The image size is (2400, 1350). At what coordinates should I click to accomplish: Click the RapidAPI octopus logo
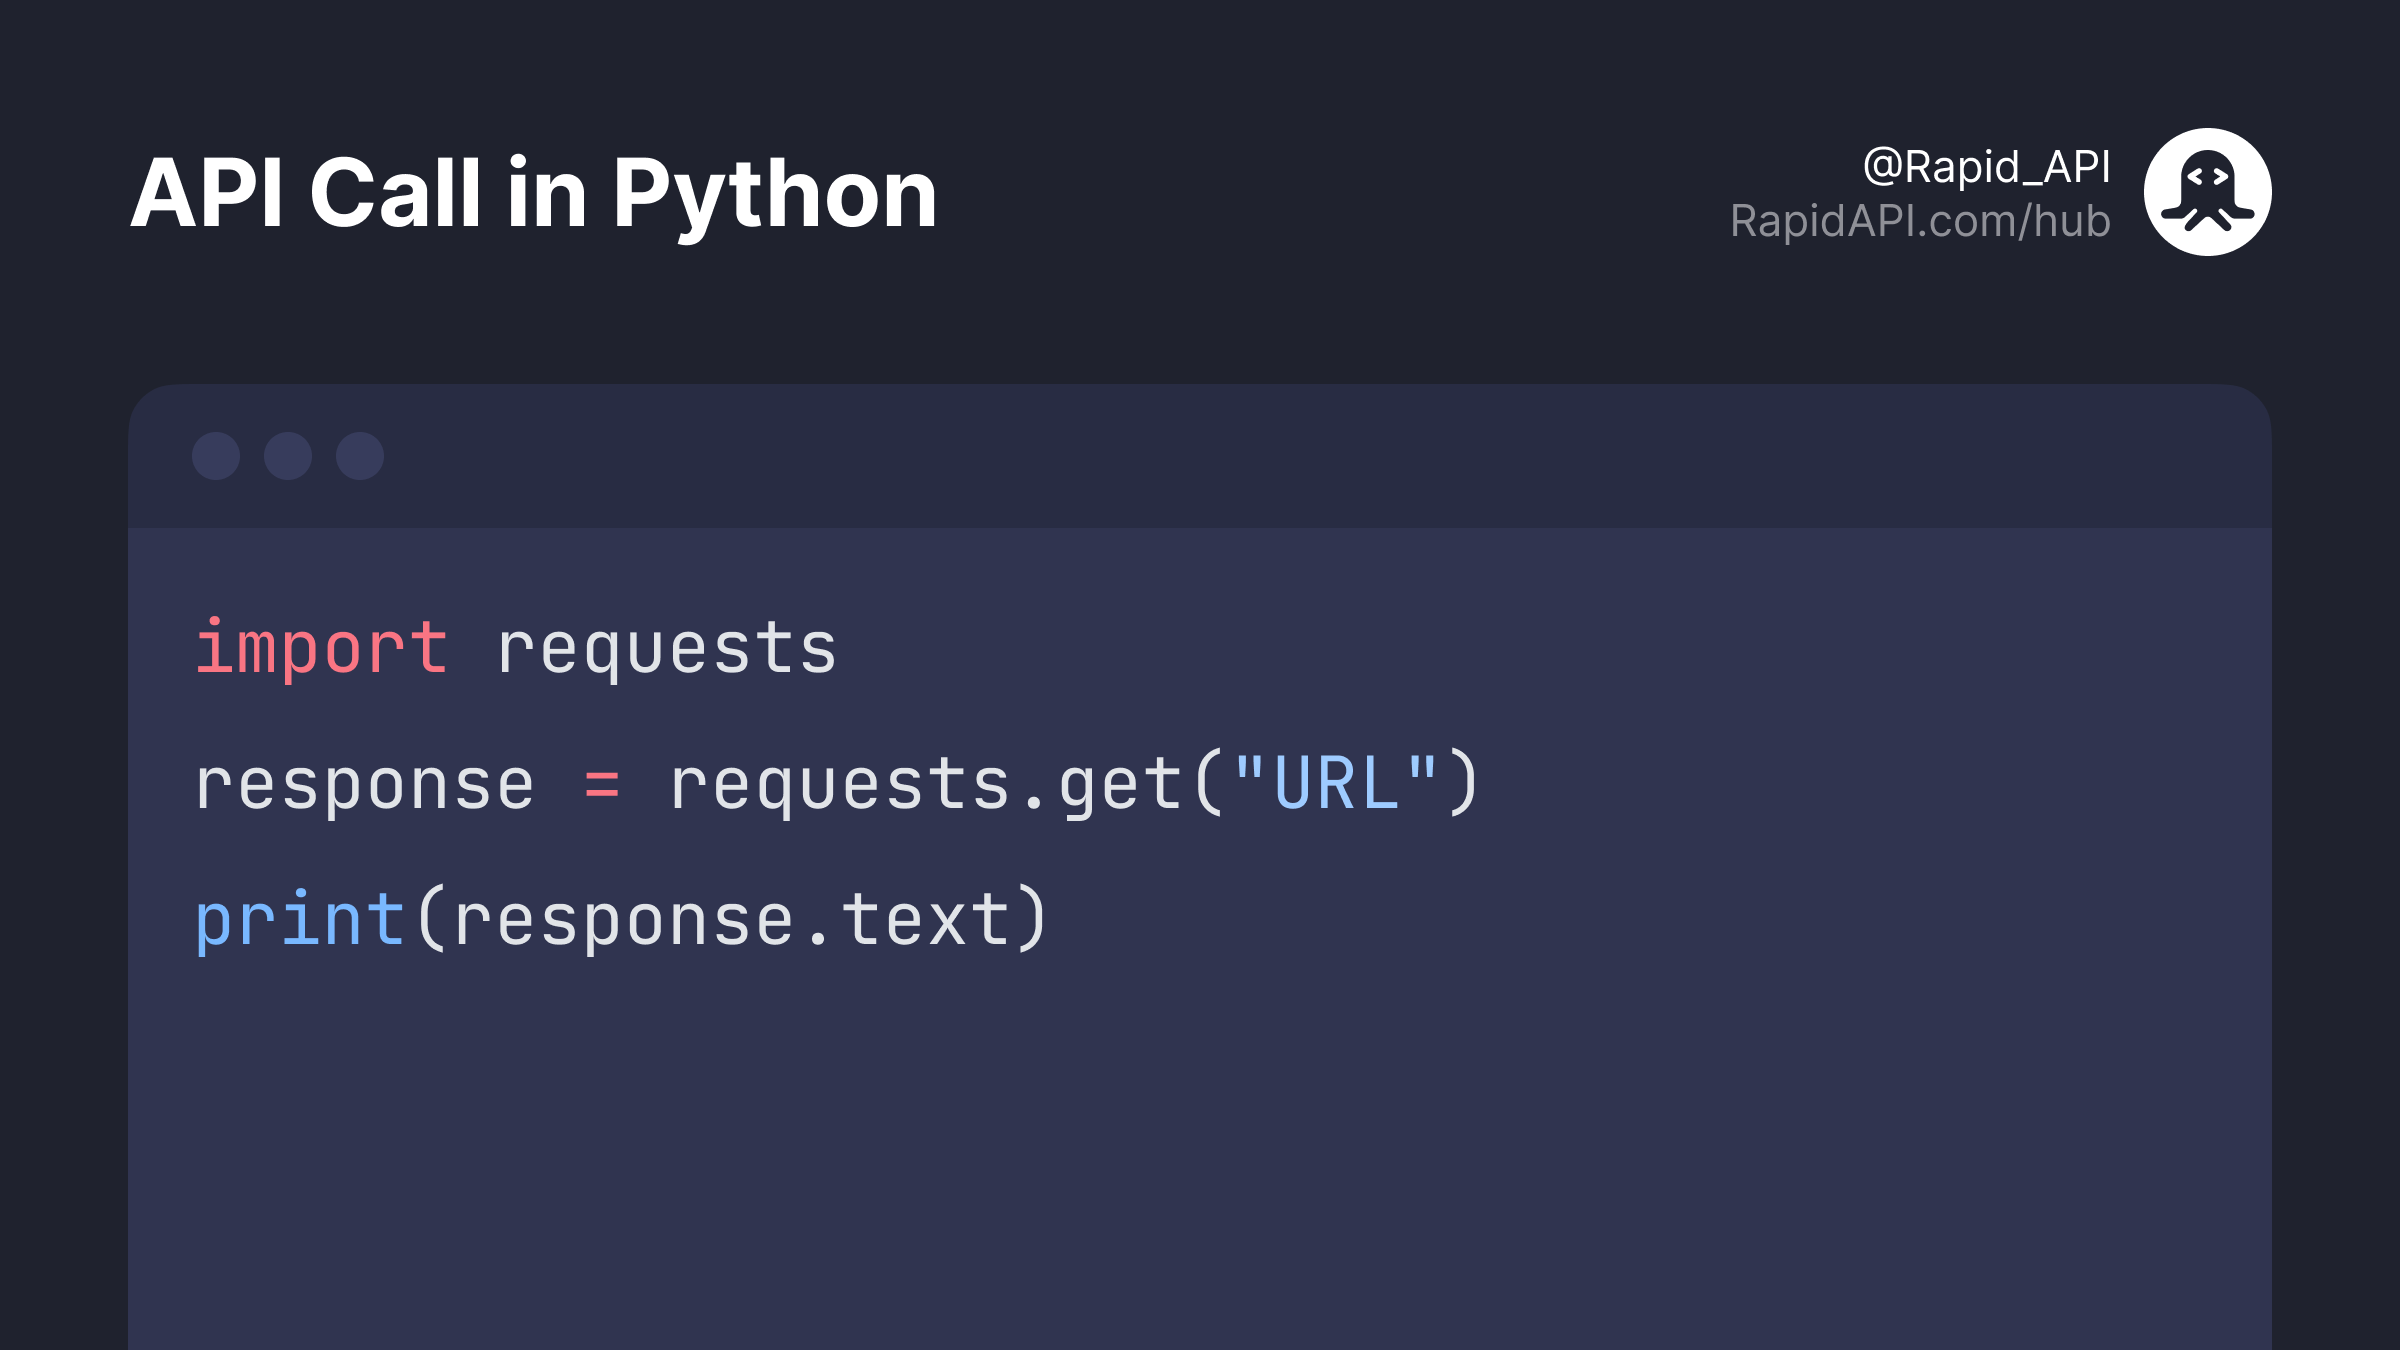pos(2207,192)
